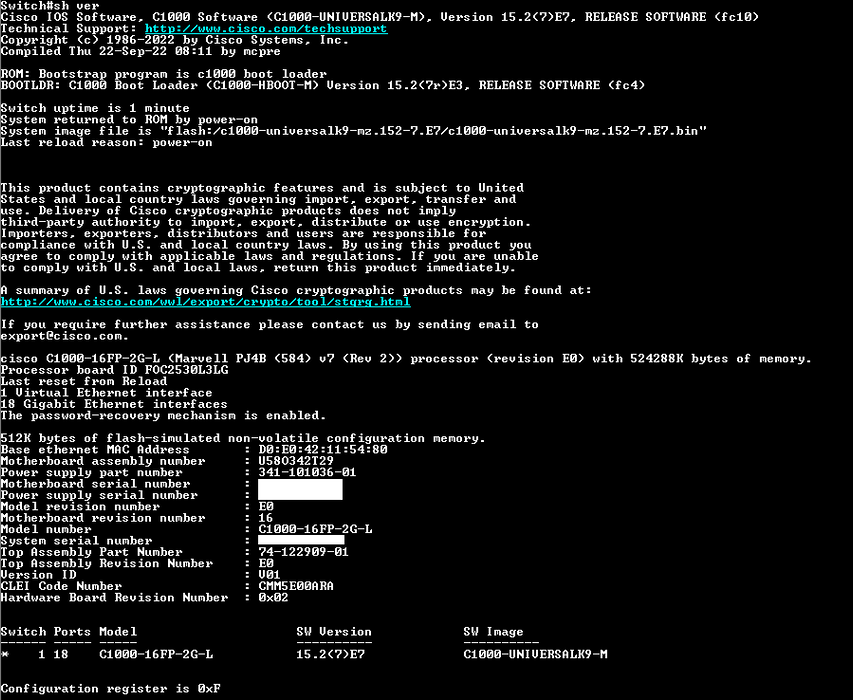Click 'Last reload reason: power-on'
Screen dimensions: 853x700
(107, 143)
